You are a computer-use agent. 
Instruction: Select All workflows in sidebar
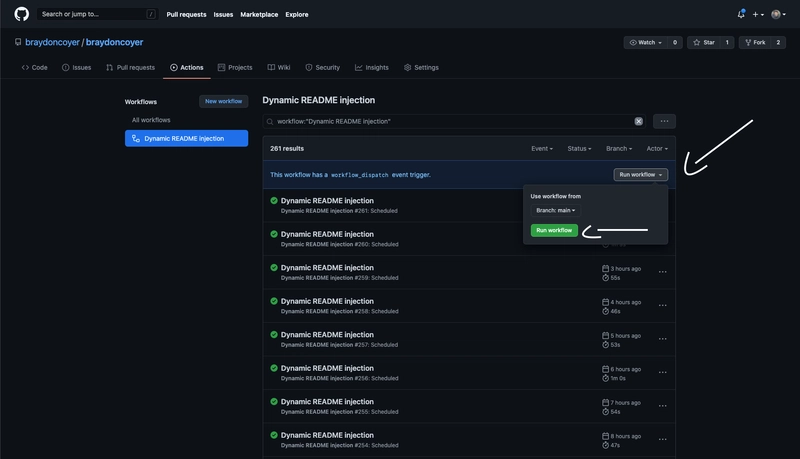tap(151, 120)
